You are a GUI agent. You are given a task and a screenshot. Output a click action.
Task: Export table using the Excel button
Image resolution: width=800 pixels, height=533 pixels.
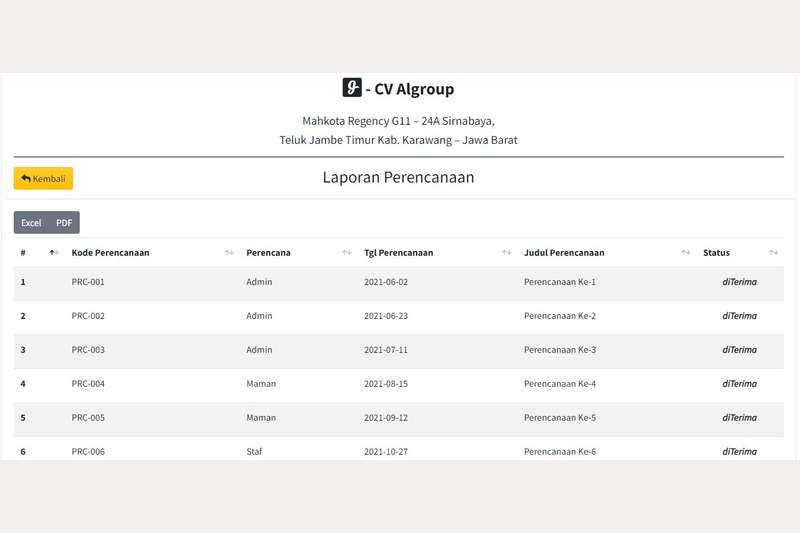click(31, 223)
